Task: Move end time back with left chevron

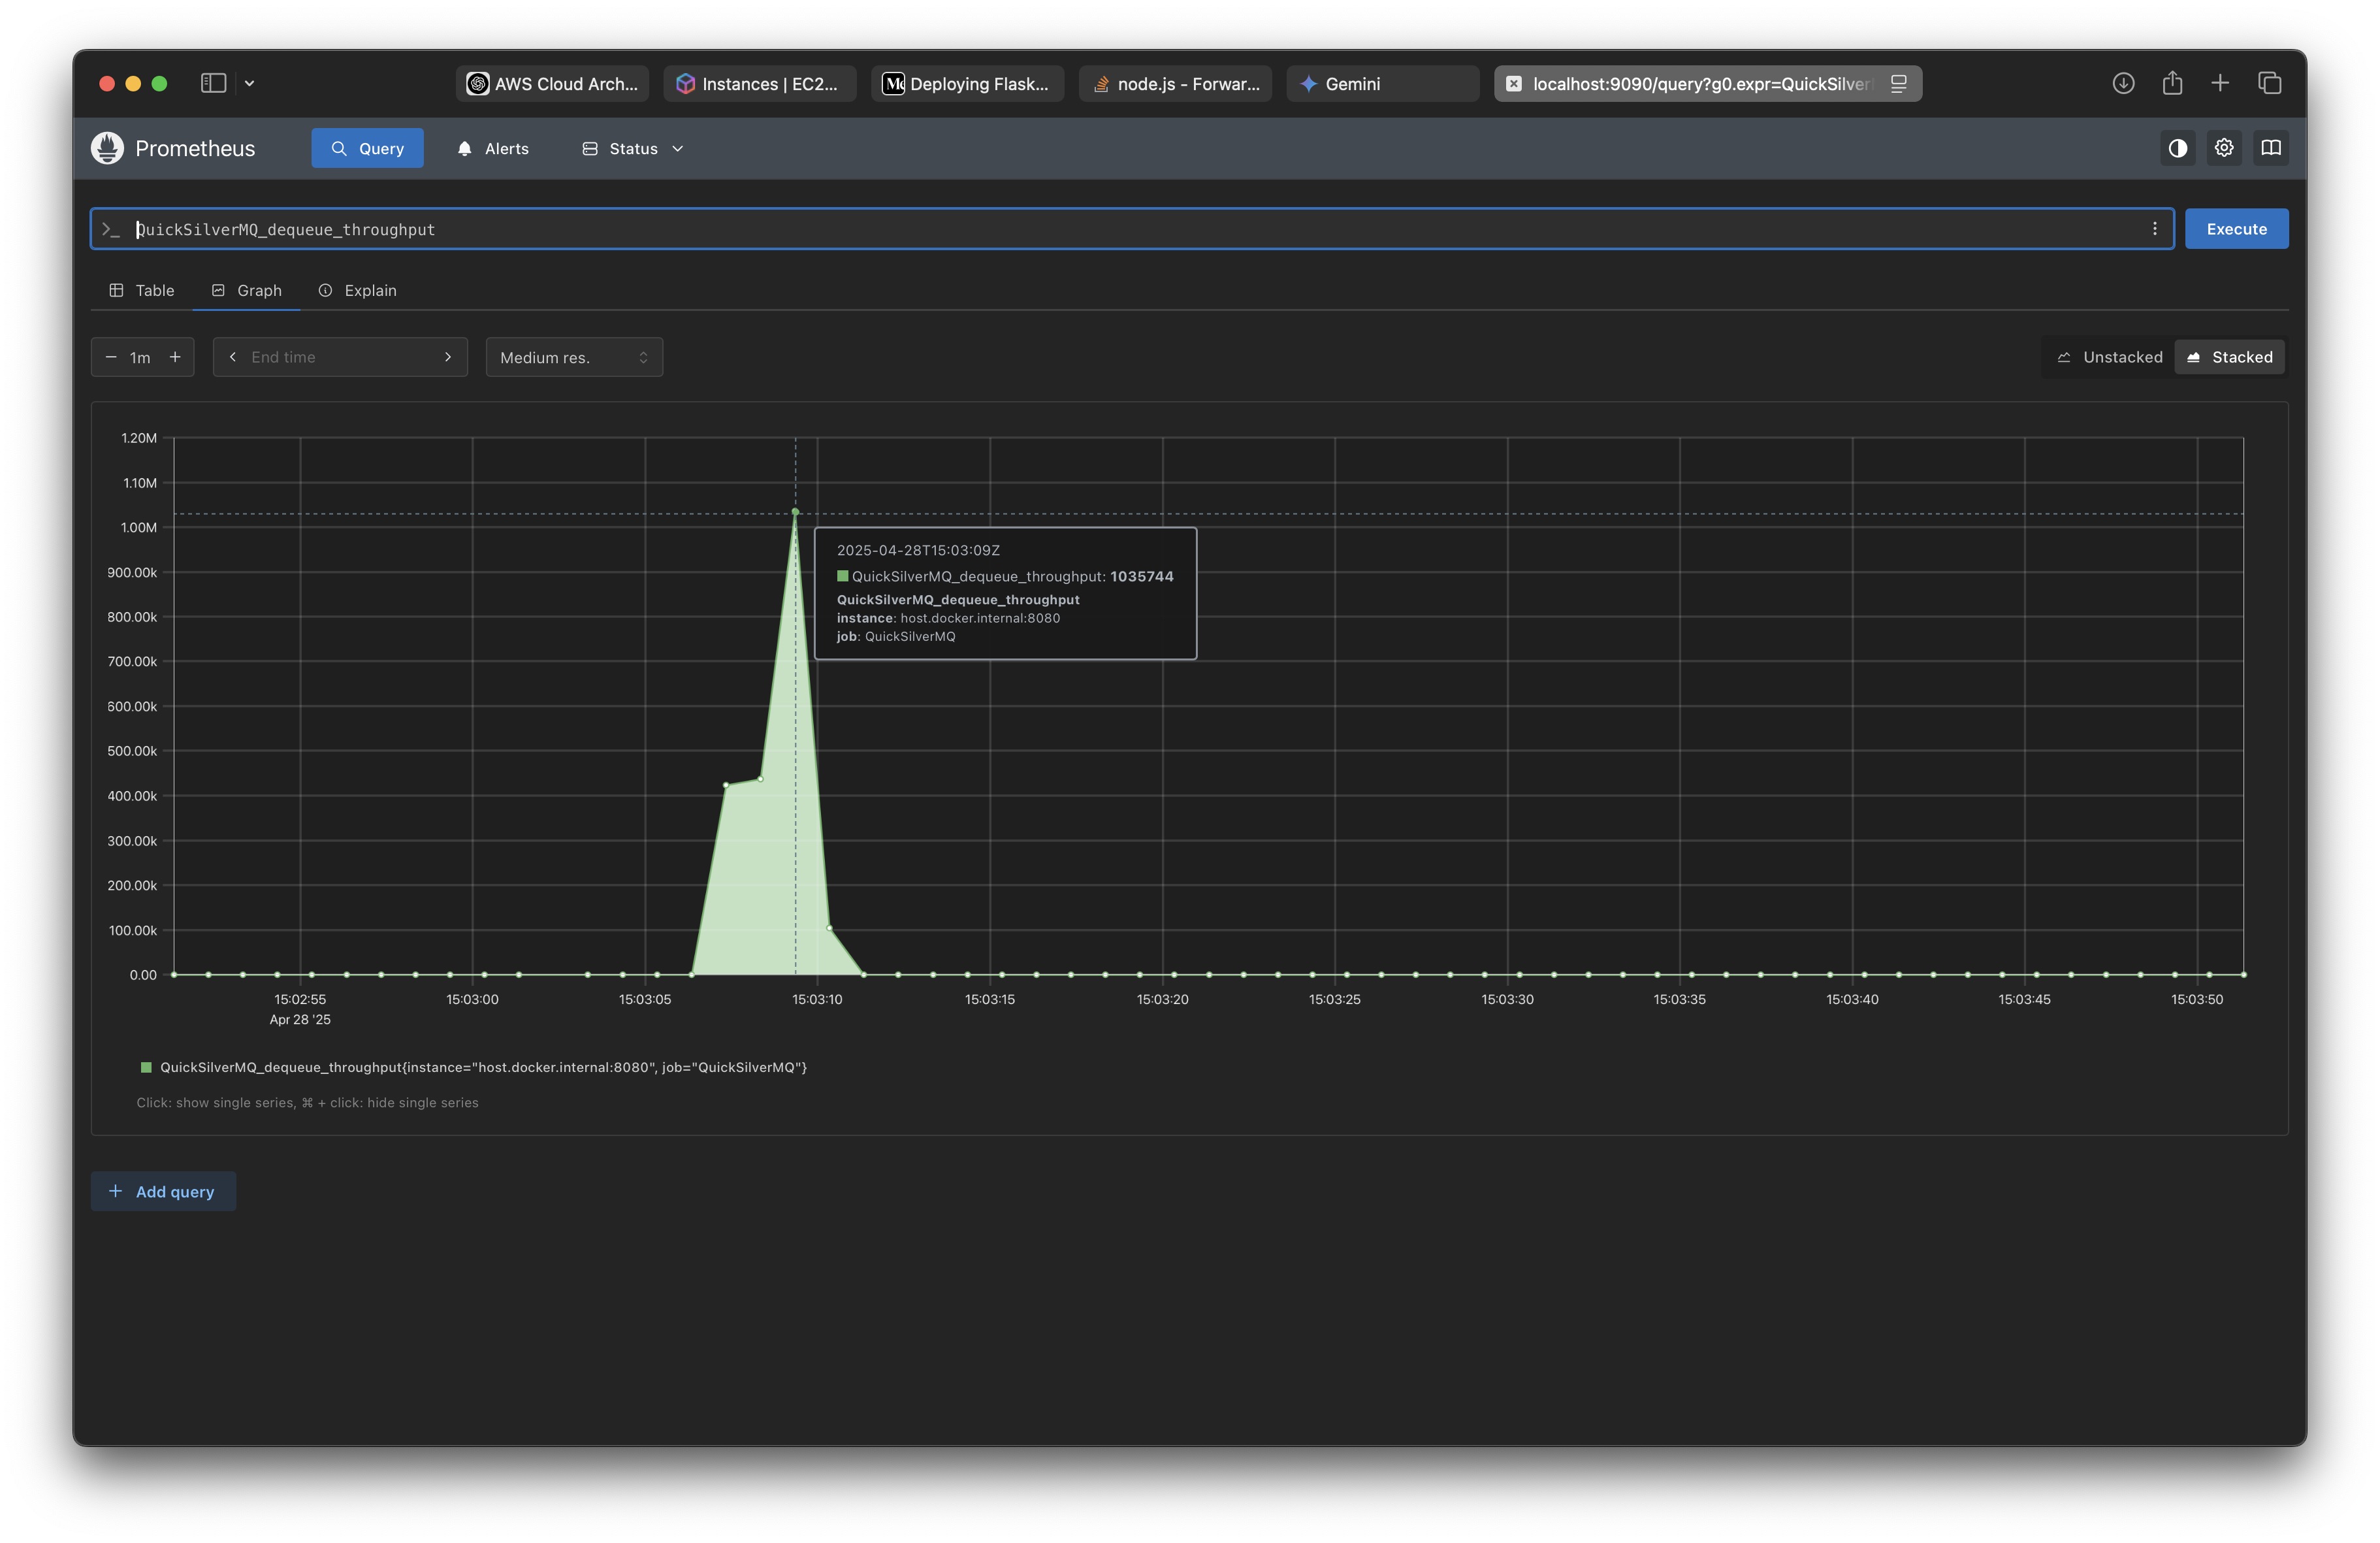Action: 233,357
